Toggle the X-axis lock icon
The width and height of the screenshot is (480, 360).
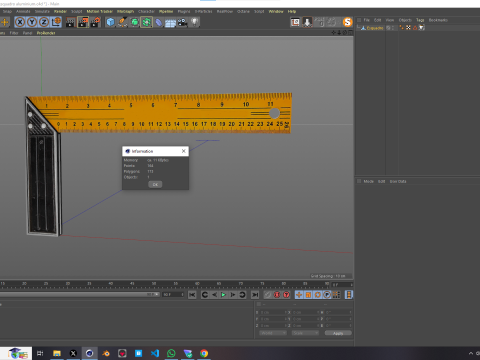tap(20, 22)
